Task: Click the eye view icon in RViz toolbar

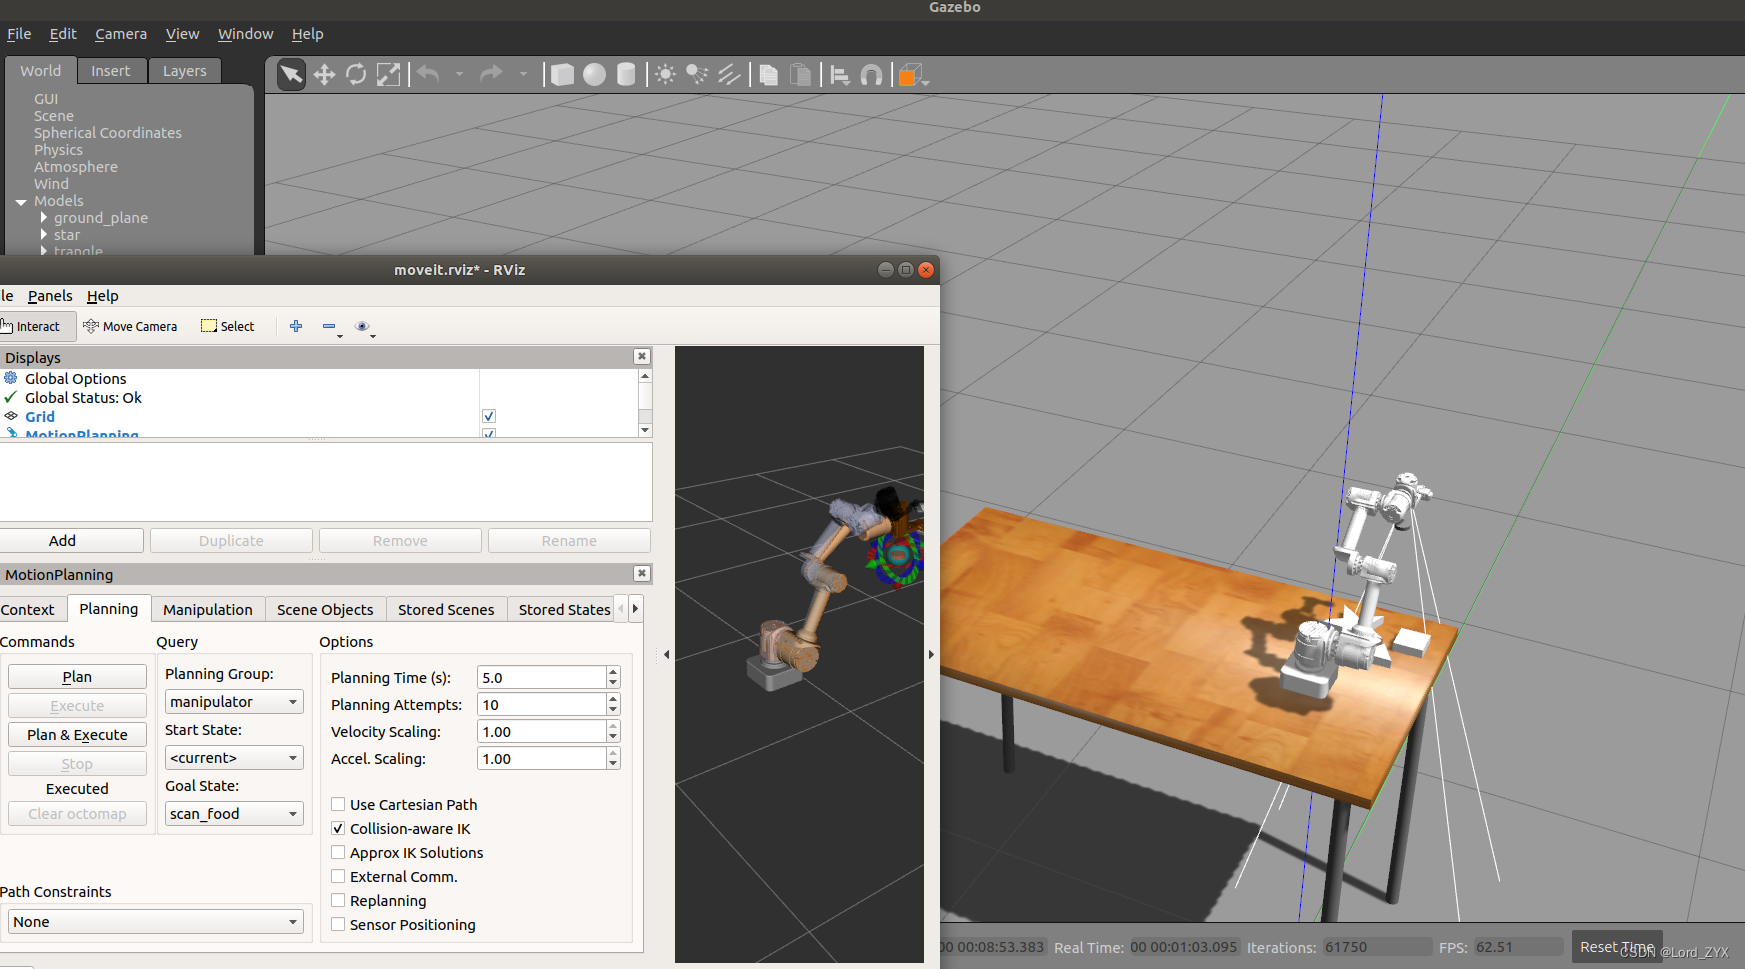Action: click(x=364, y=326)
